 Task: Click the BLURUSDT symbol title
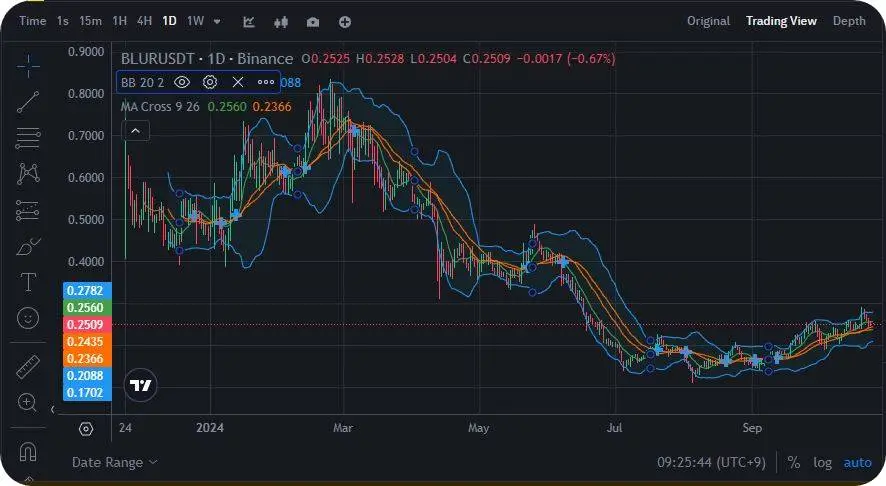coord(158,59)
